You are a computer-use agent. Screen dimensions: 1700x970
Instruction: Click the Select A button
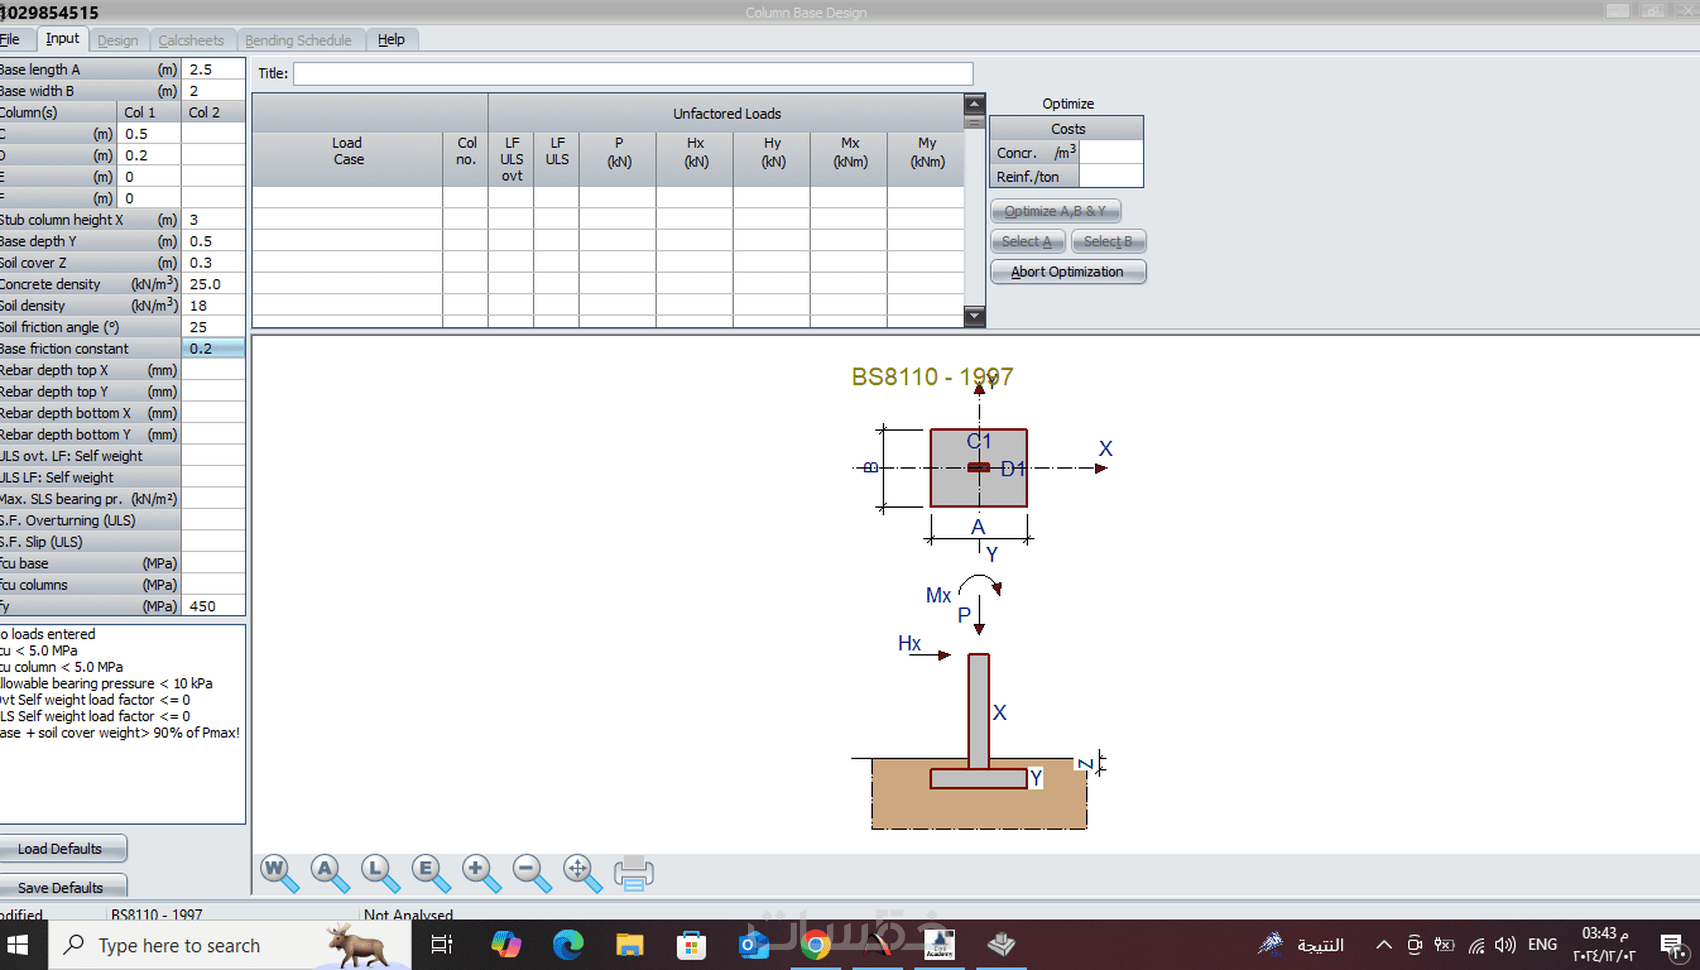point(1027,241)
